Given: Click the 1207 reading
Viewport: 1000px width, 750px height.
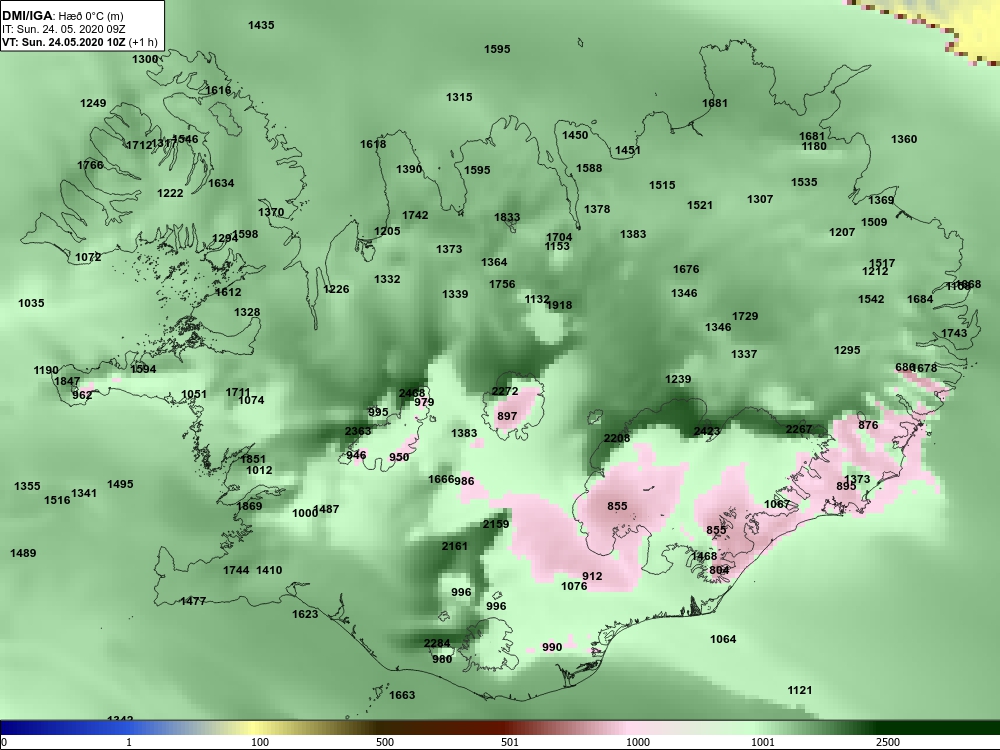Looking at the screenshot, I should [x=842, y=232].
